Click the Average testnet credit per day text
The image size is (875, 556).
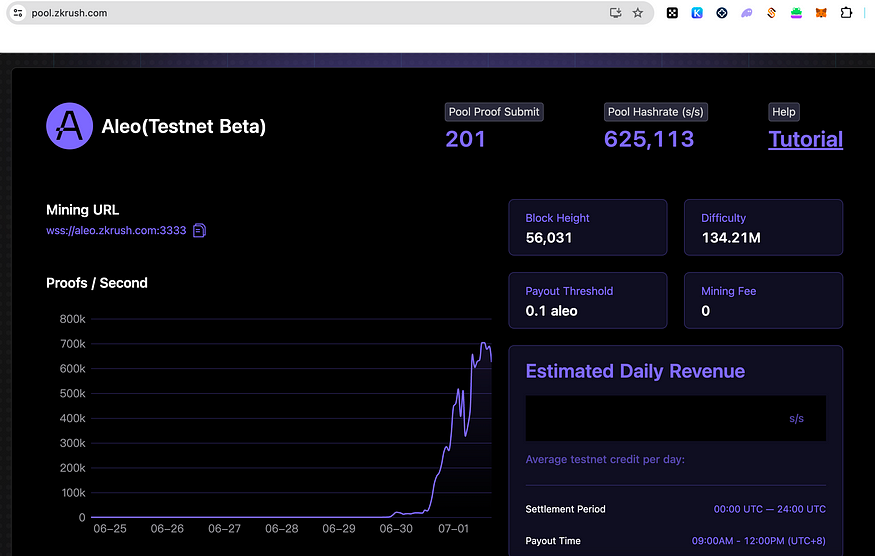click(605, 459)
